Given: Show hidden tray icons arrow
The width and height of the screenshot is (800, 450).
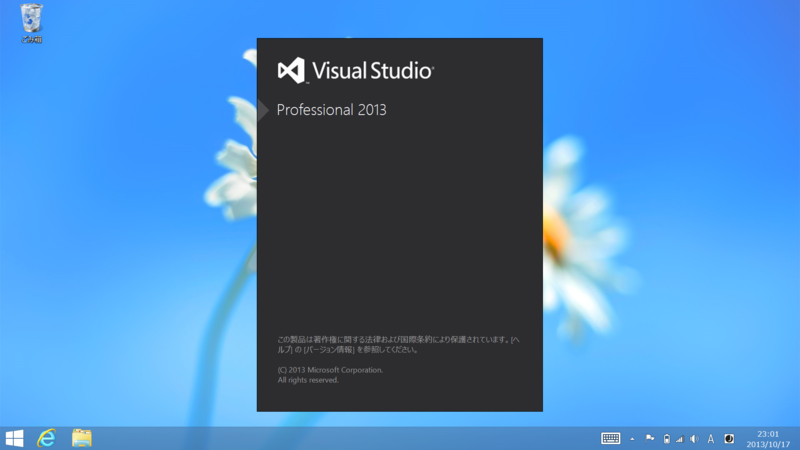Looking at the screenshot, I should tap(632, 439).
